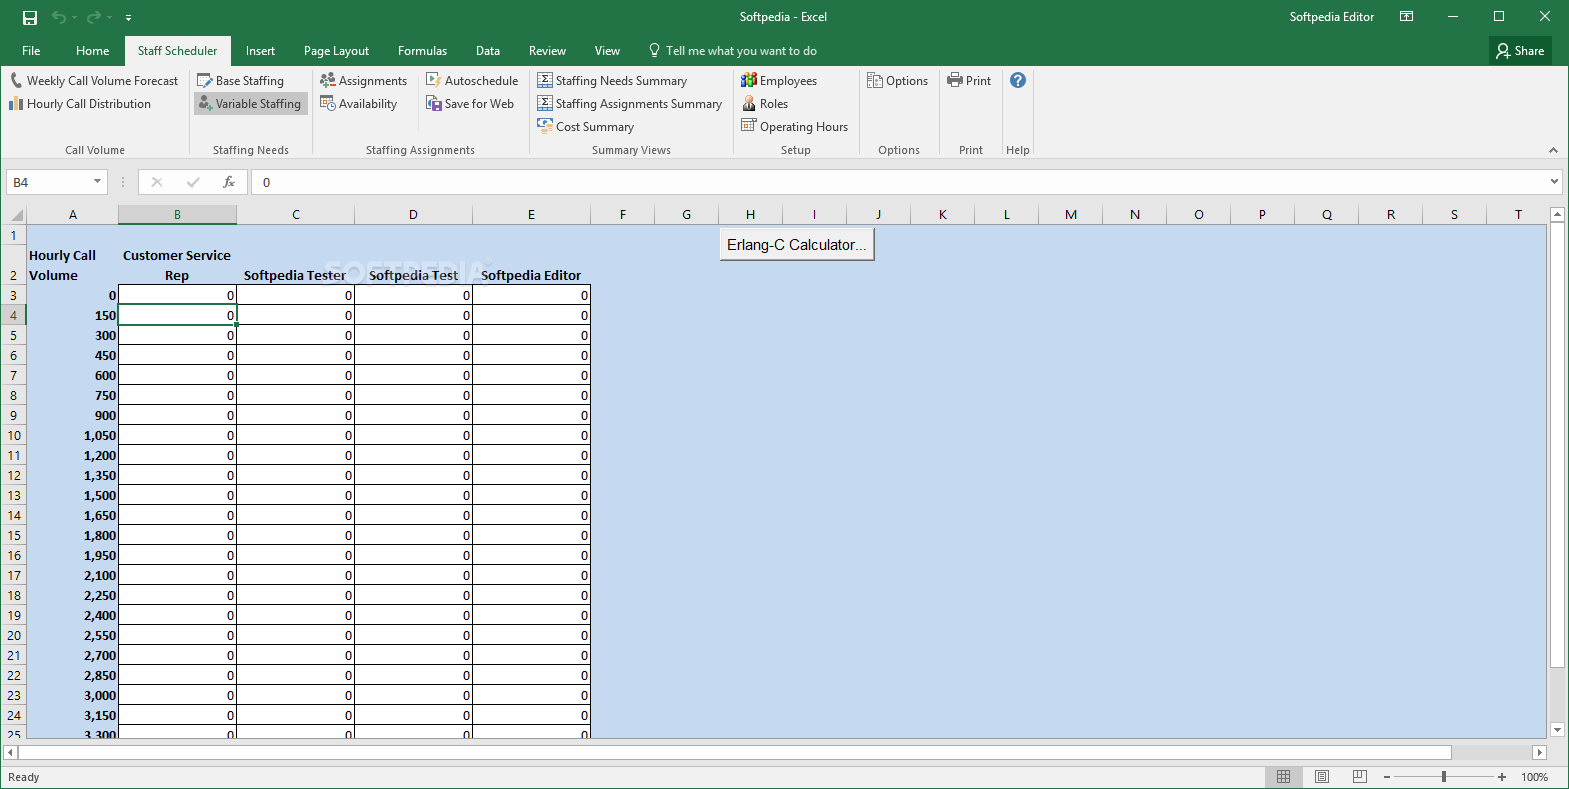The image size is (1569, 789).
Task: Switch to the Page Layout tab
Action: tap(336, 51)
